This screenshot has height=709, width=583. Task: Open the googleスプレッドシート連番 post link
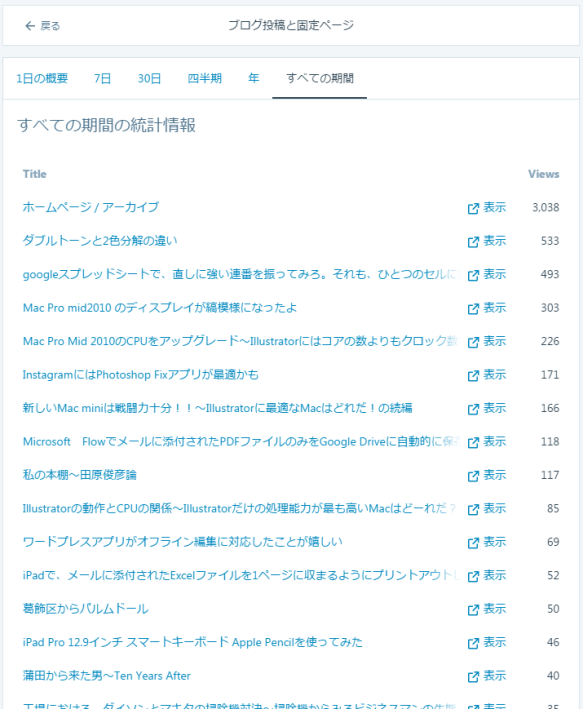tap(242, 274)
